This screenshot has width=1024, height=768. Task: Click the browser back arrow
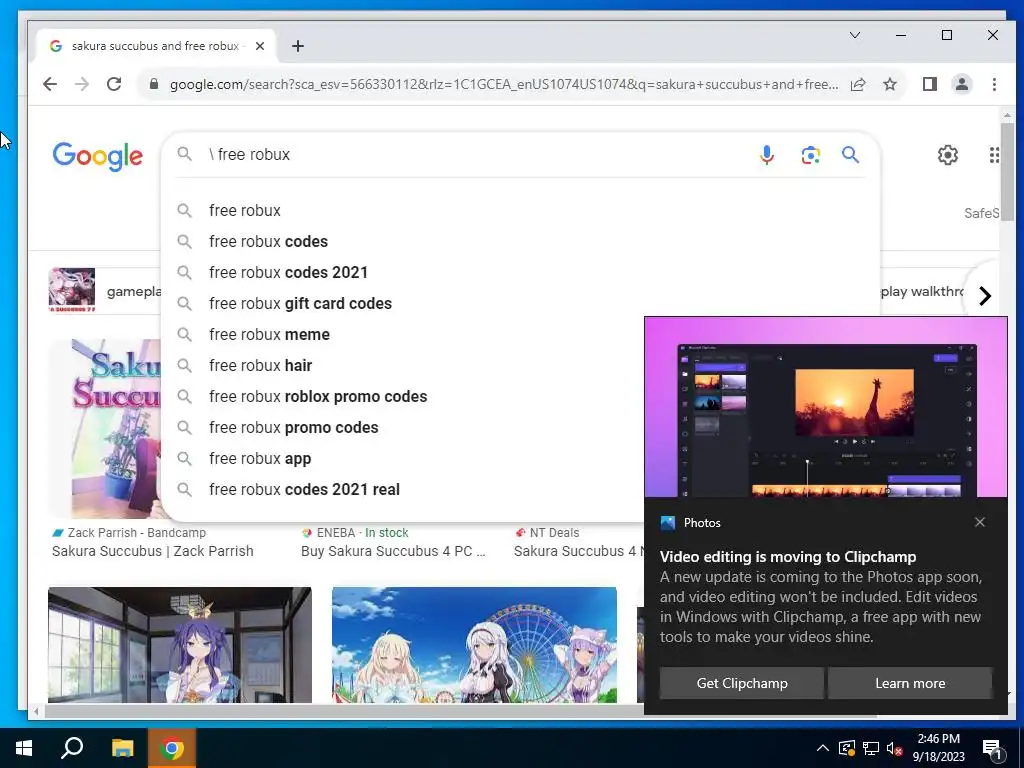click(x=50, y=84)
